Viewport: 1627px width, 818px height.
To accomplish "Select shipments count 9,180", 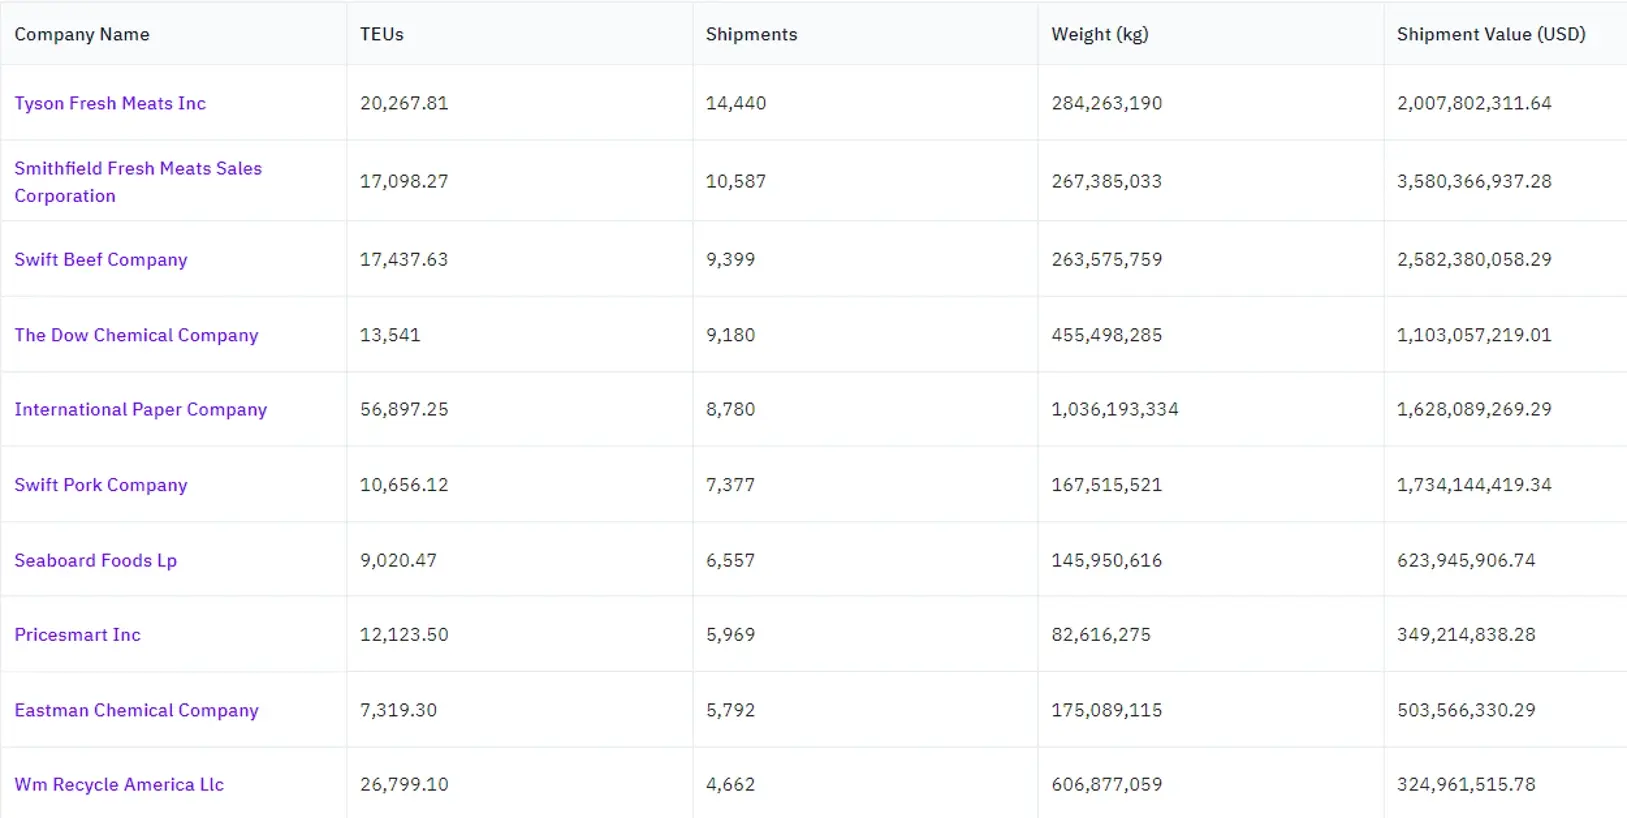I will click(x=730, y=335).
